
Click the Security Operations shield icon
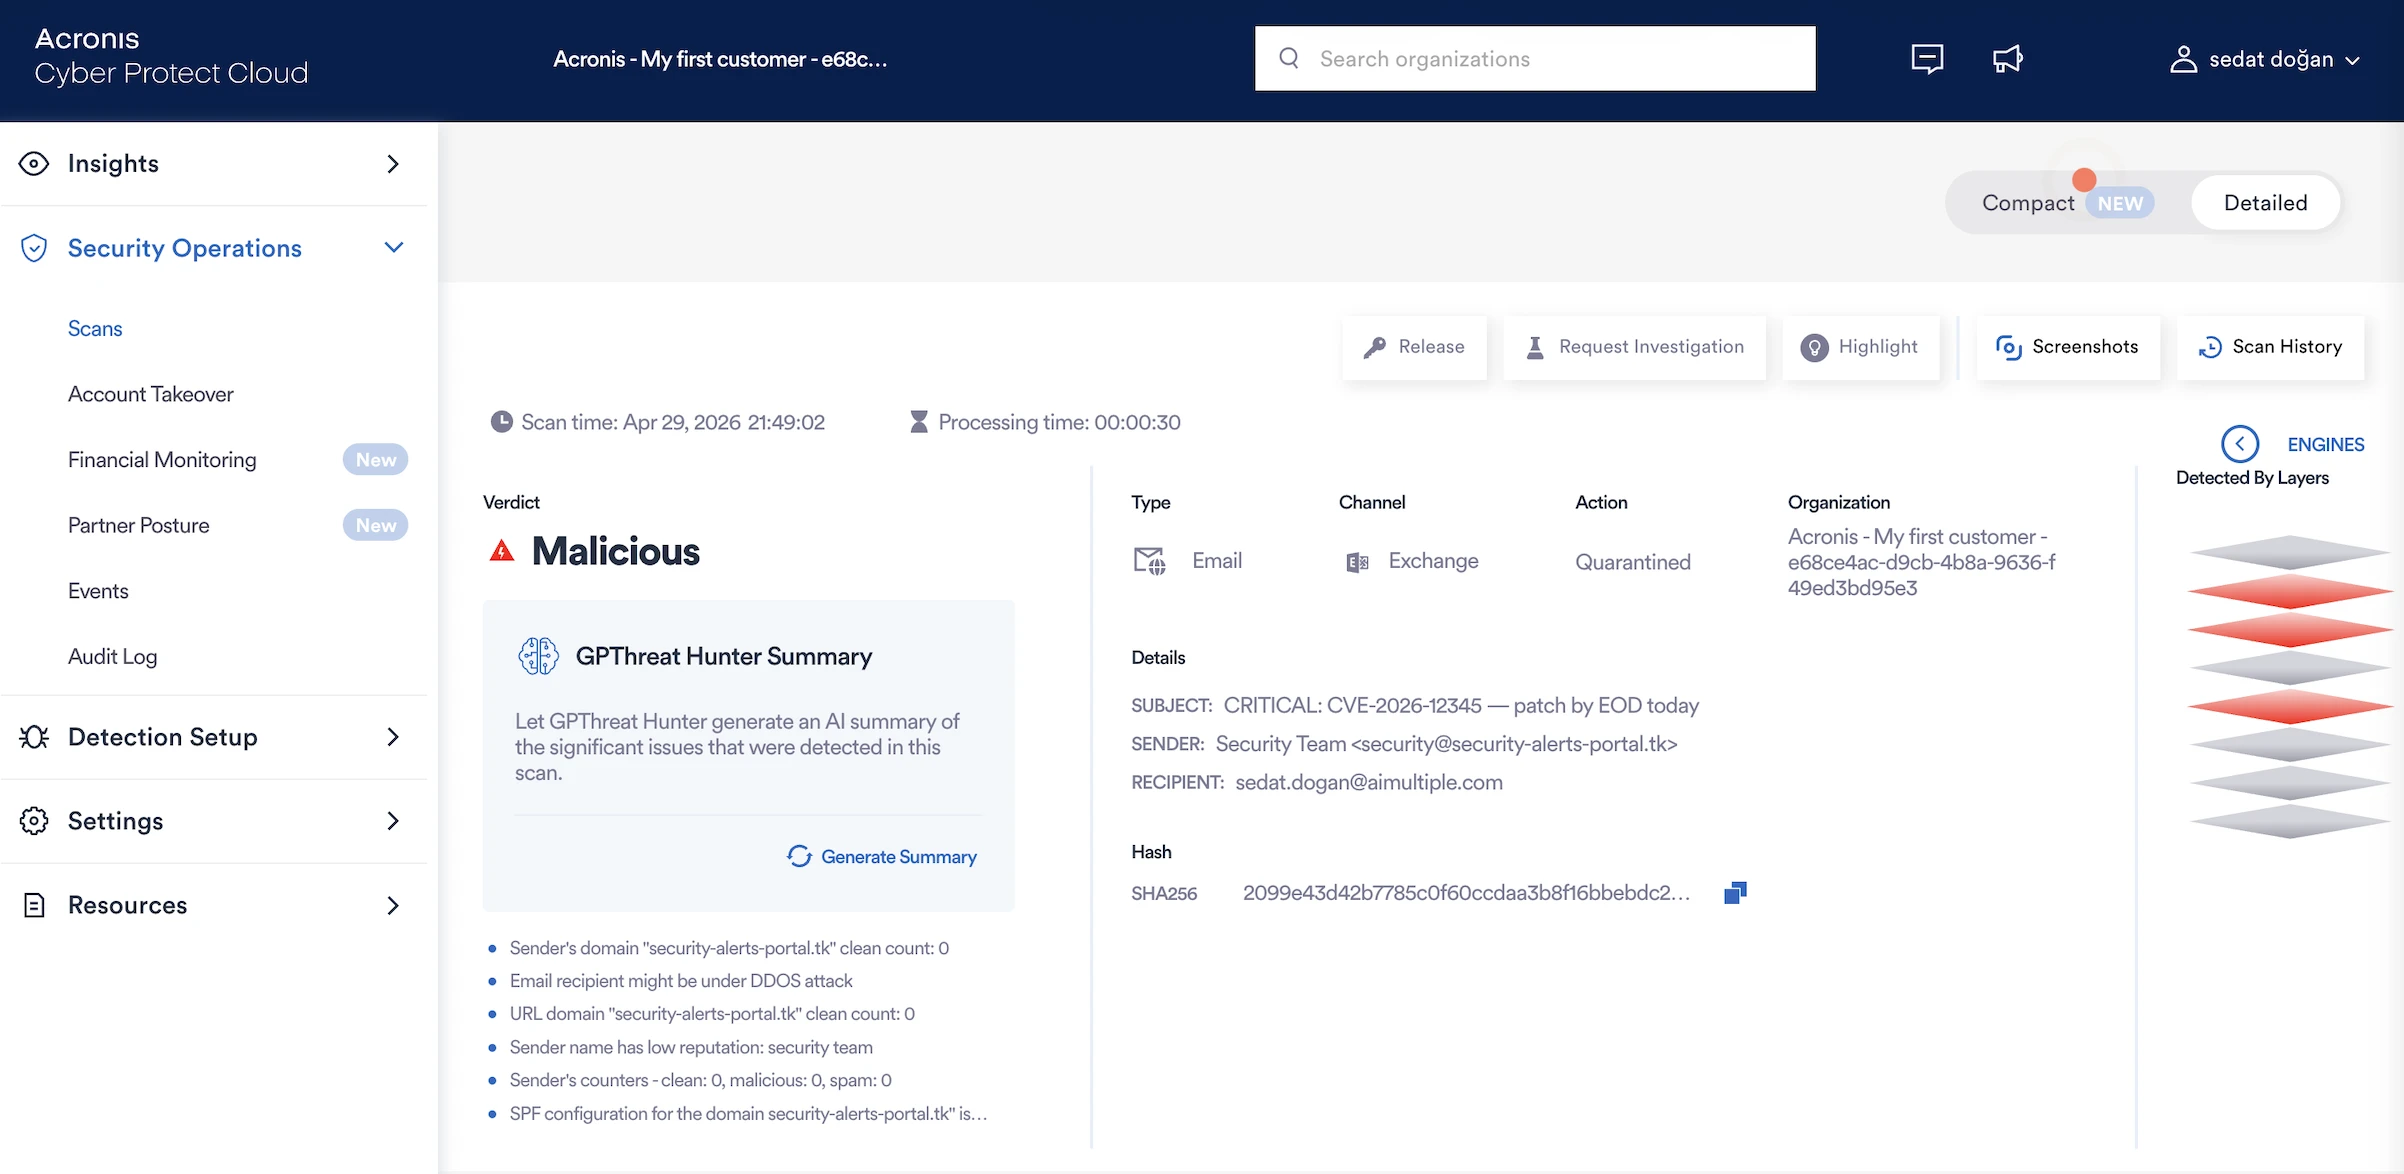34,248
